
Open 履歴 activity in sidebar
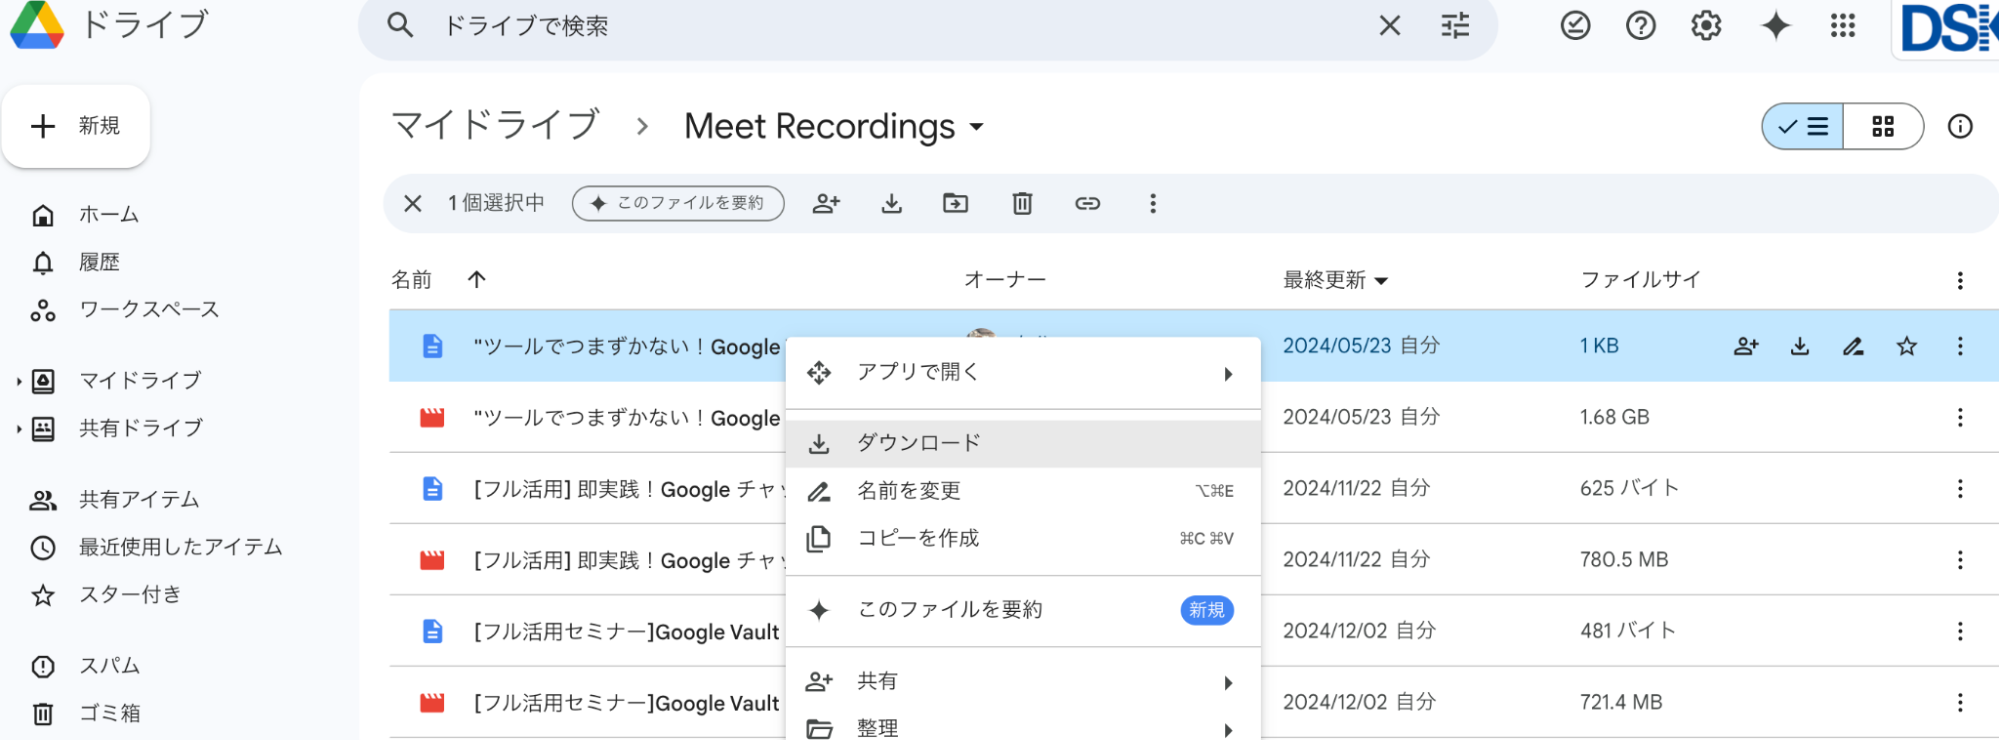click(99, 262)
